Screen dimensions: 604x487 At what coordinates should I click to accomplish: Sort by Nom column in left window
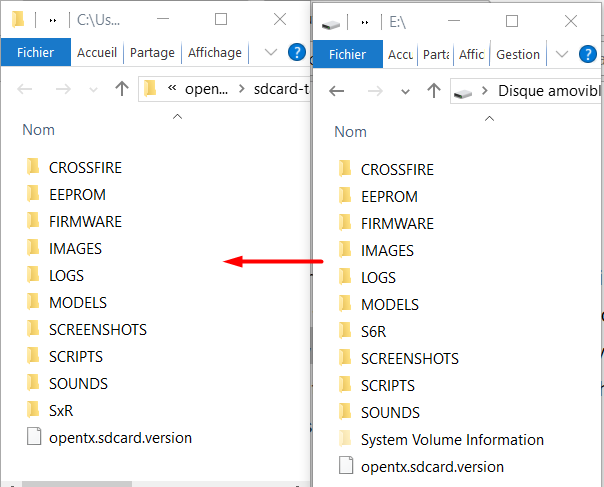[39, 129]
